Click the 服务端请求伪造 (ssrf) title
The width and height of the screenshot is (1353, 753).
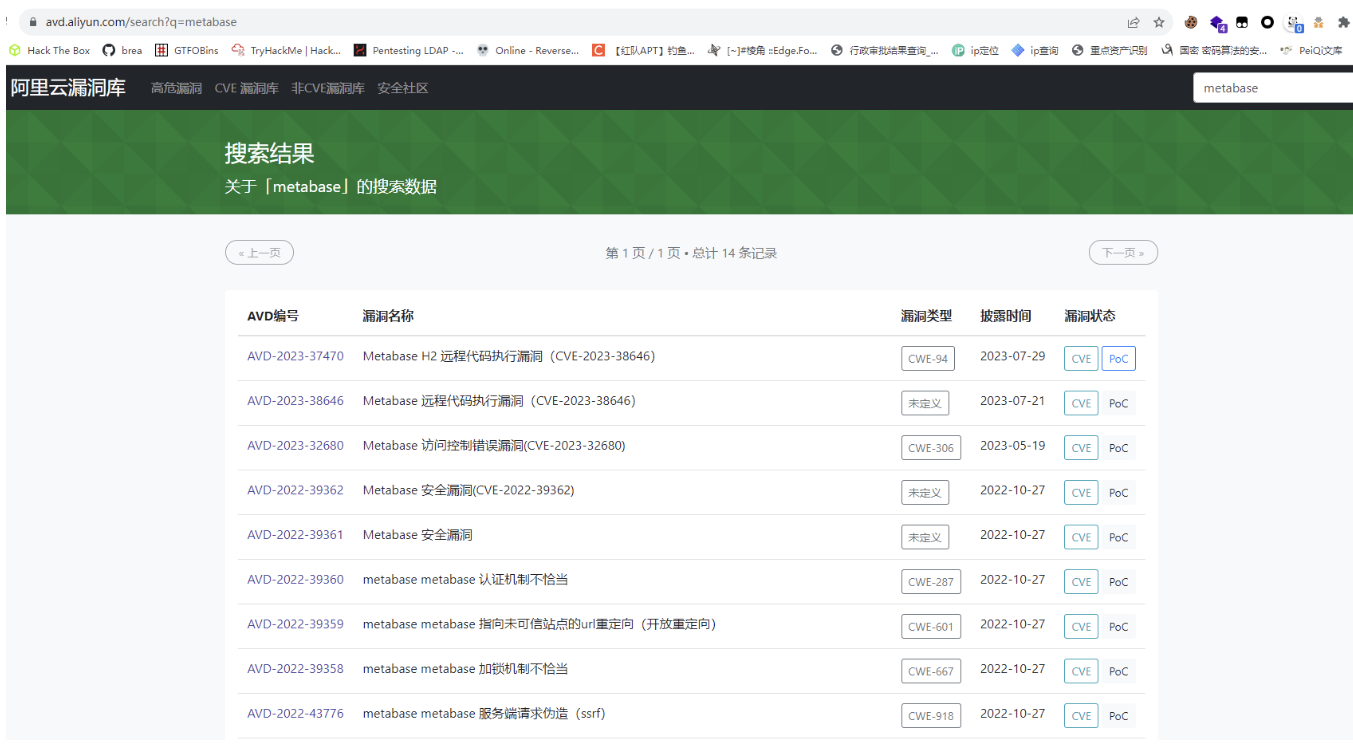pos(484,714)
